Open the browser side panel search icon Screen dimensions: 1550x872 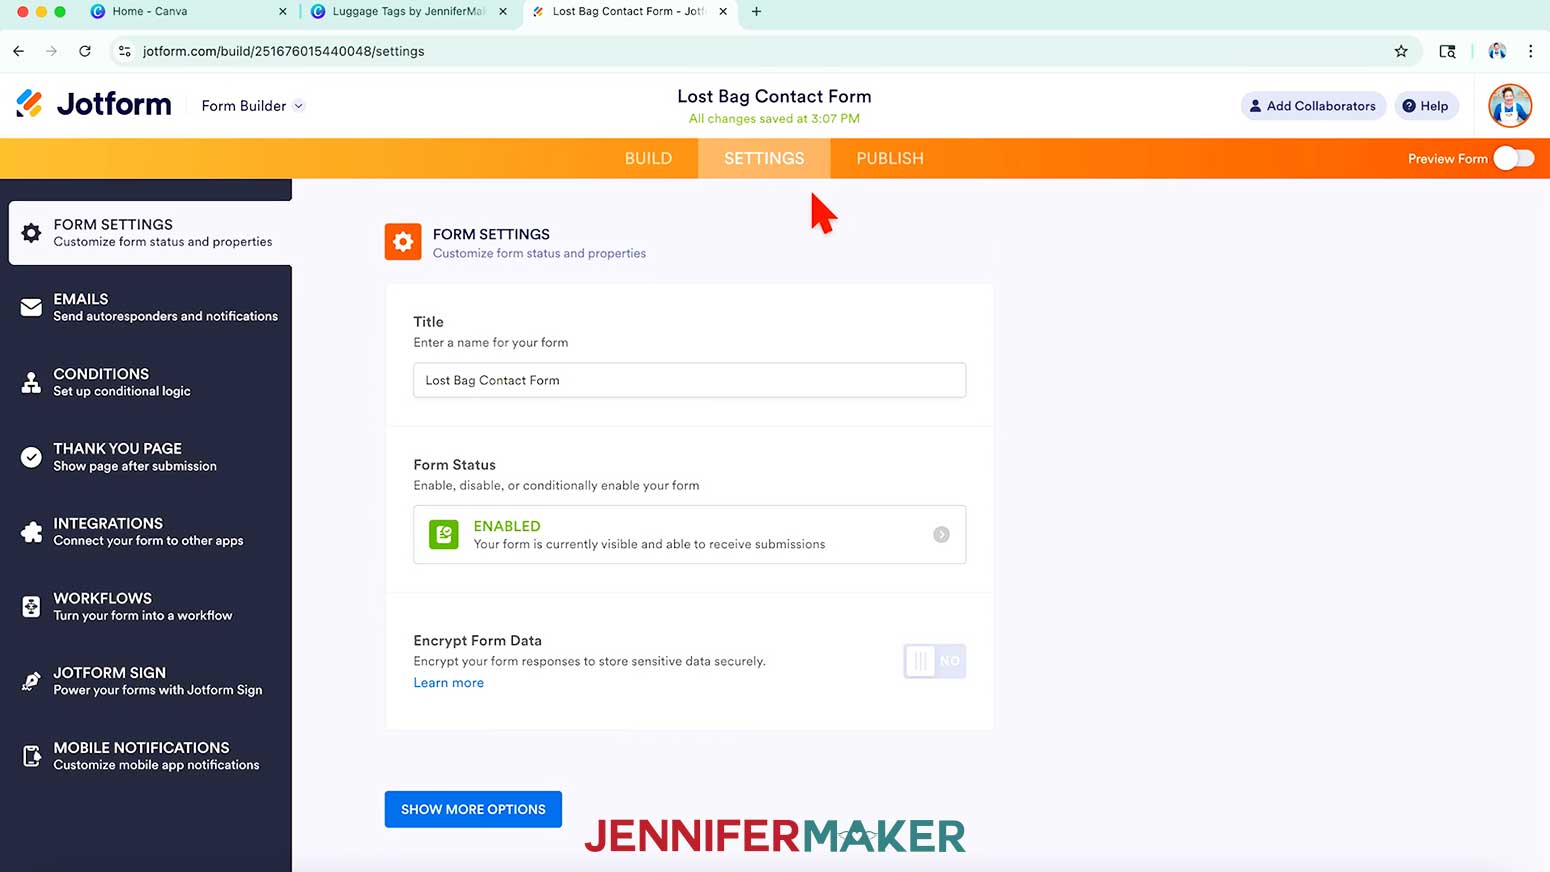[1447, 51]
